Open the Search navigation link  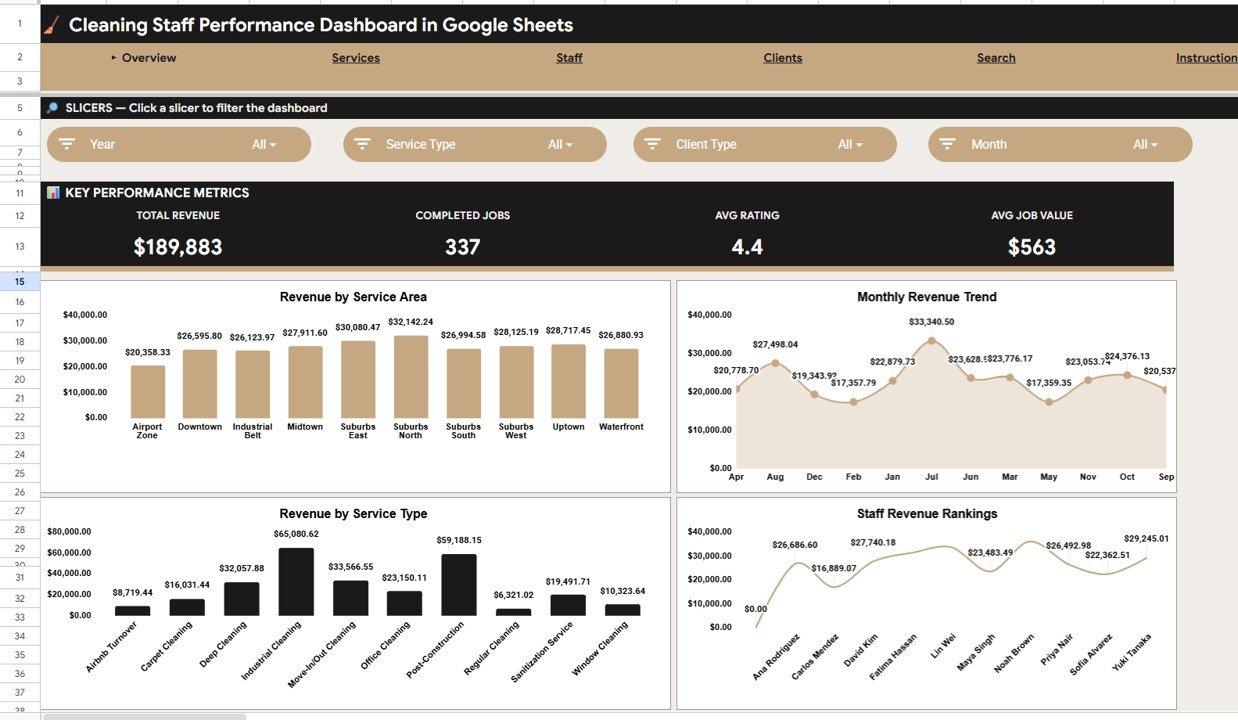(x=996, y=58)
